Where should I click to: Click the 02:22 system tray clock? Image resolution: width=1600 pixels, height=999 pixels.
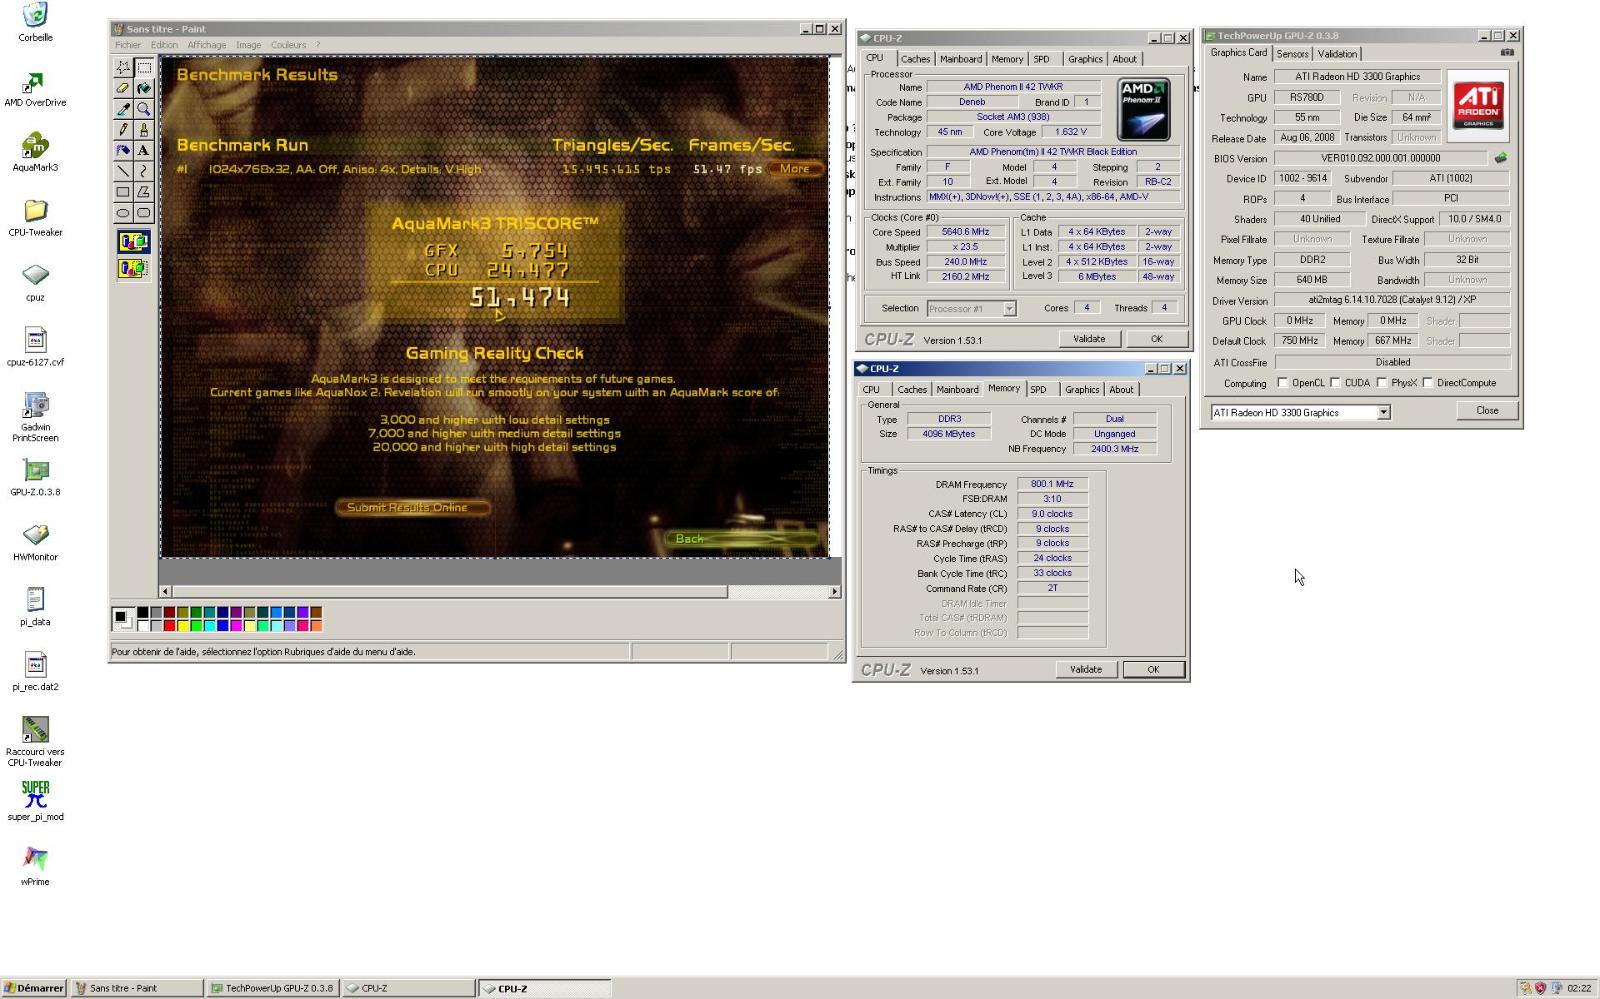1579,988
